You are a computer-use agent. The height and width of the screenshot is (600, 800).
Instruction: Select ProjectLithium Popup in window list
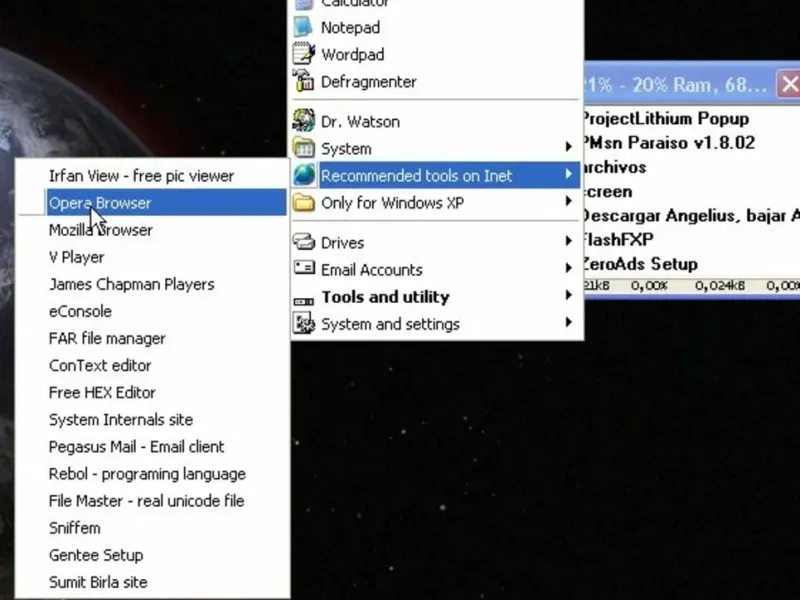pyautogui.click(x=665, y=119)
